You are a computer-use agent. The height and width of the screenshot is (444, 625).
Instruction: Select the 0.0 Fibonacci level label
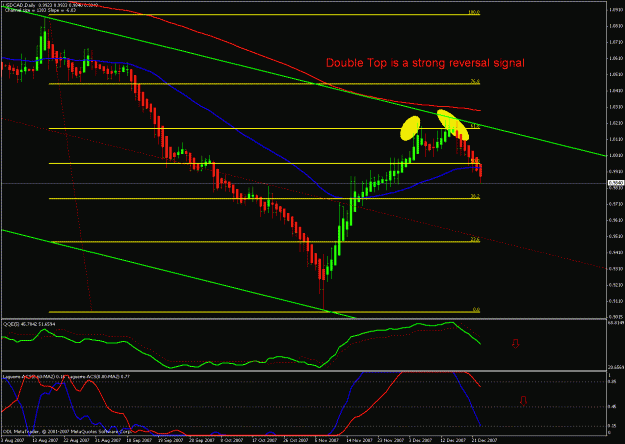pyautogui.click(x=476, y=310)
